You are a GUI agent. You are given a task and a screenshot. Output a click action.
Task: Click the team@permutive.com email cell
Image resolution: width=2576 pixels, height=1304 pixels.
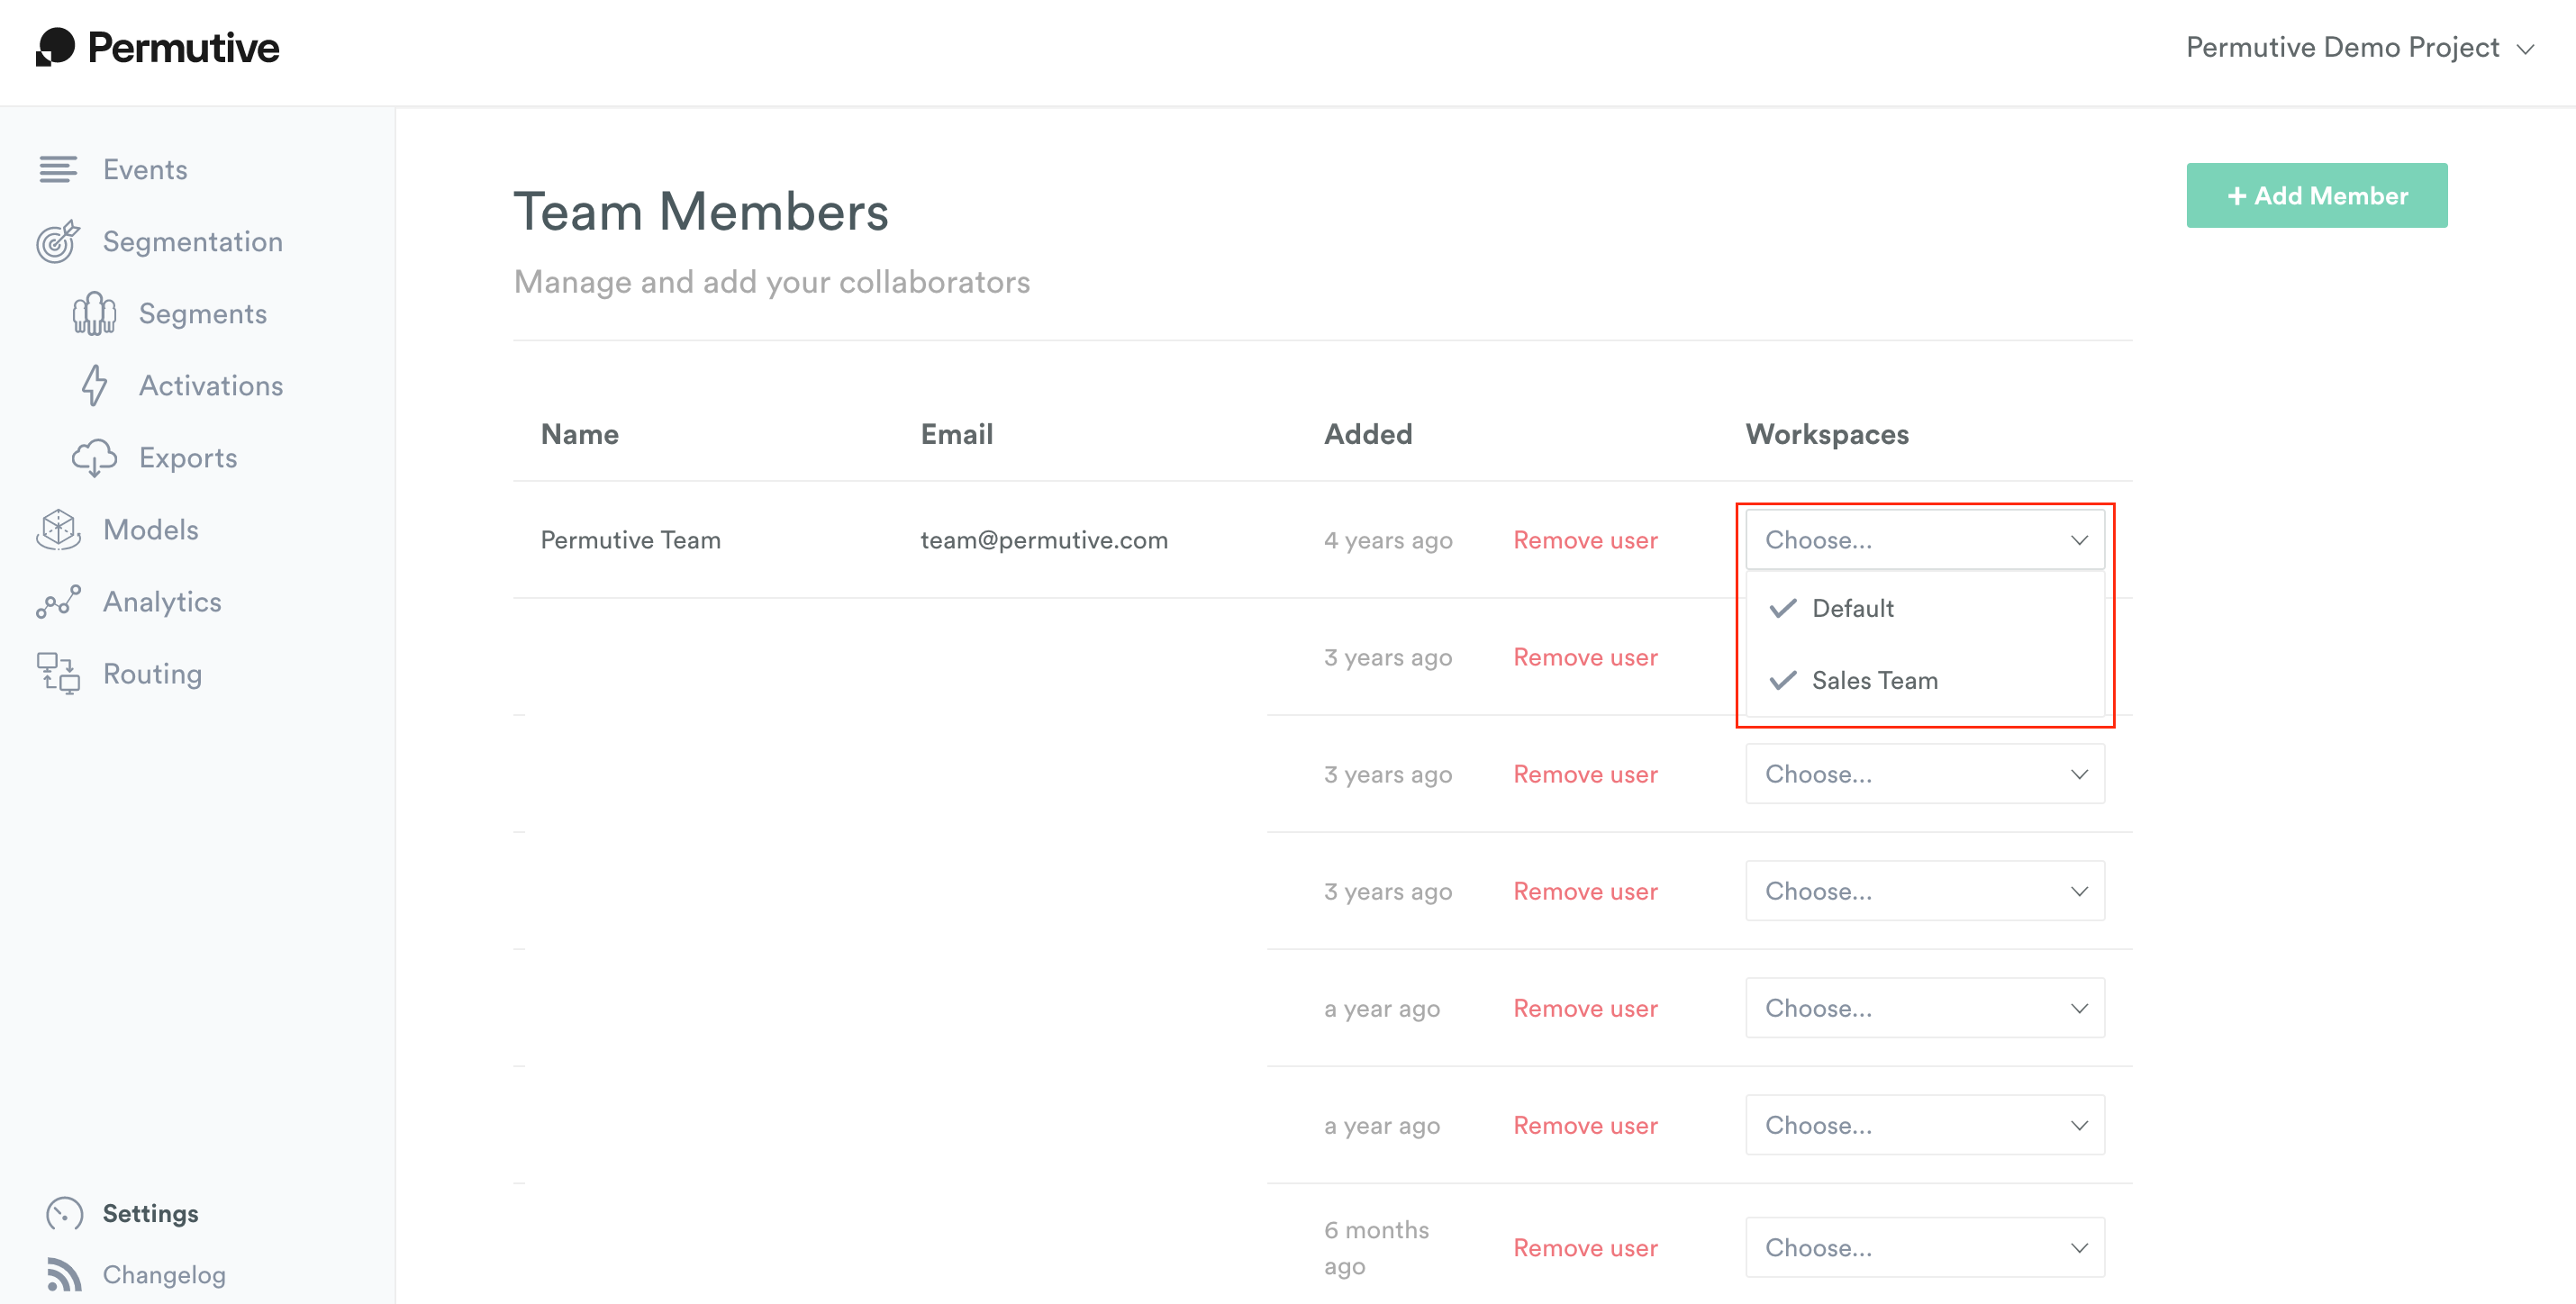click(x=1044, y=540)
